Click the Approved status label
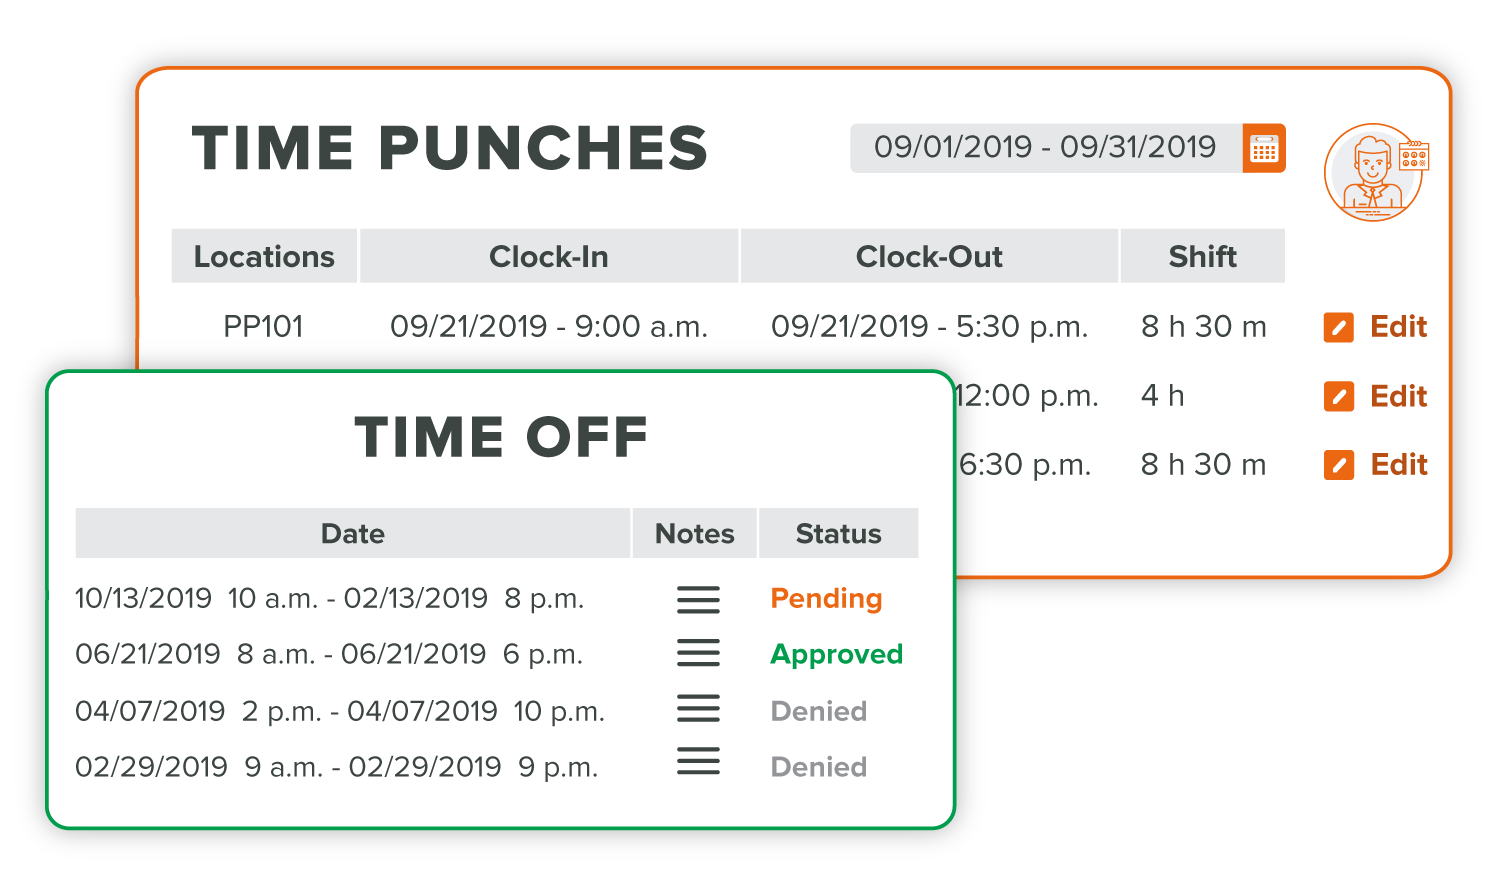The width and height of the screenshot is (1500, 892). pyautogui.click(x=836, y=655)
